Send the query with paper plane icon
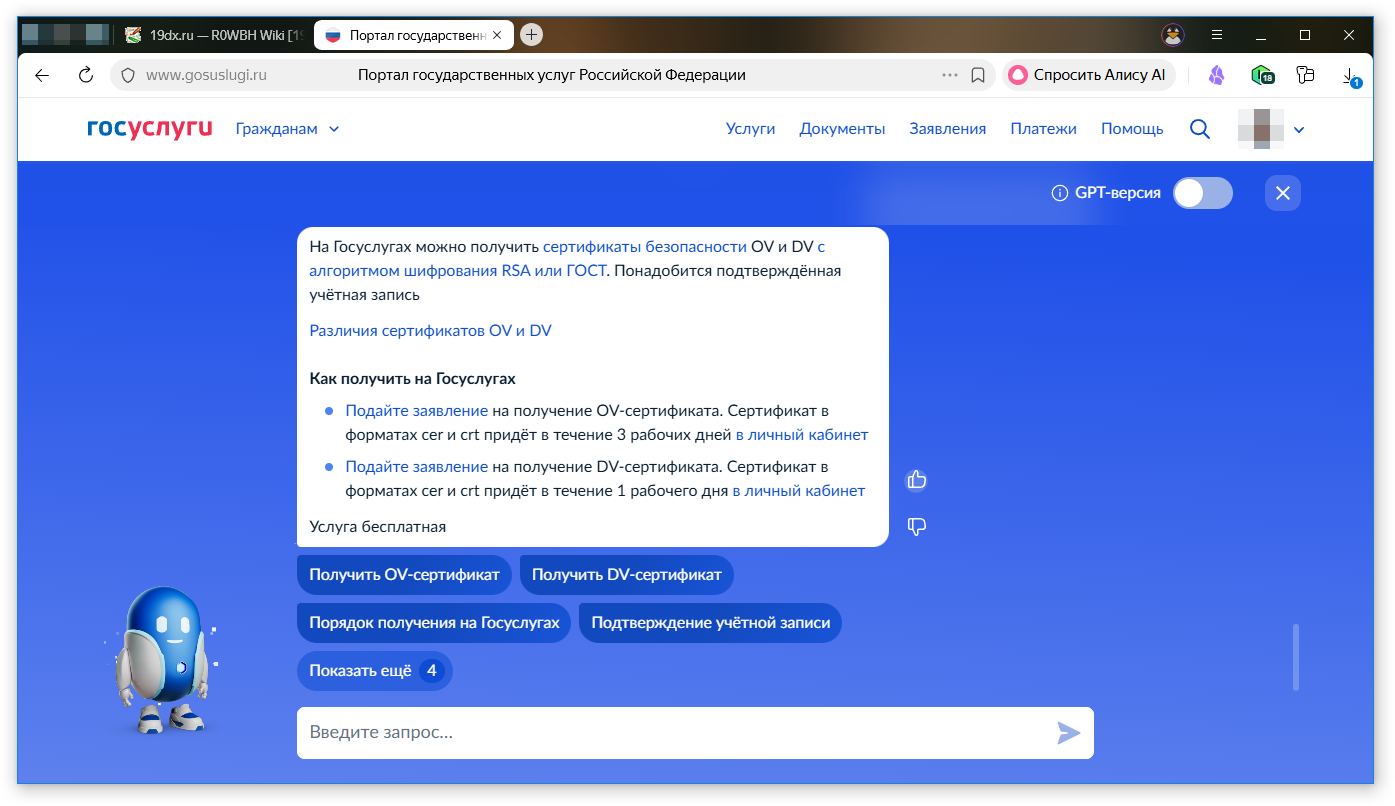Screen dimensions: 1395x806 (1068, 733)
